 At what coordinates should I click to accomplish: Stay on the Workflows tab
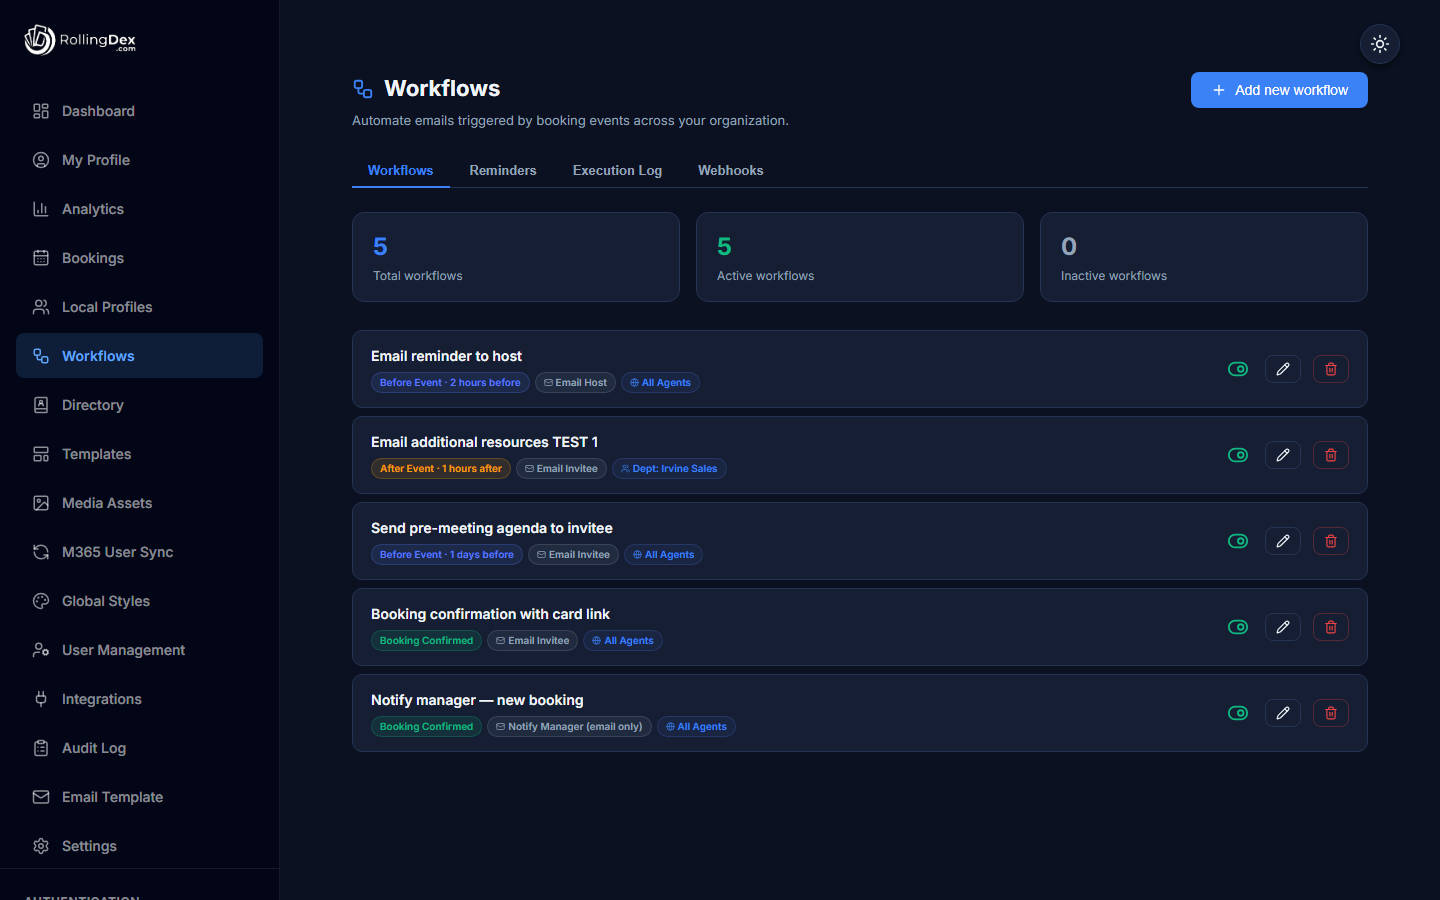(400, 171)
